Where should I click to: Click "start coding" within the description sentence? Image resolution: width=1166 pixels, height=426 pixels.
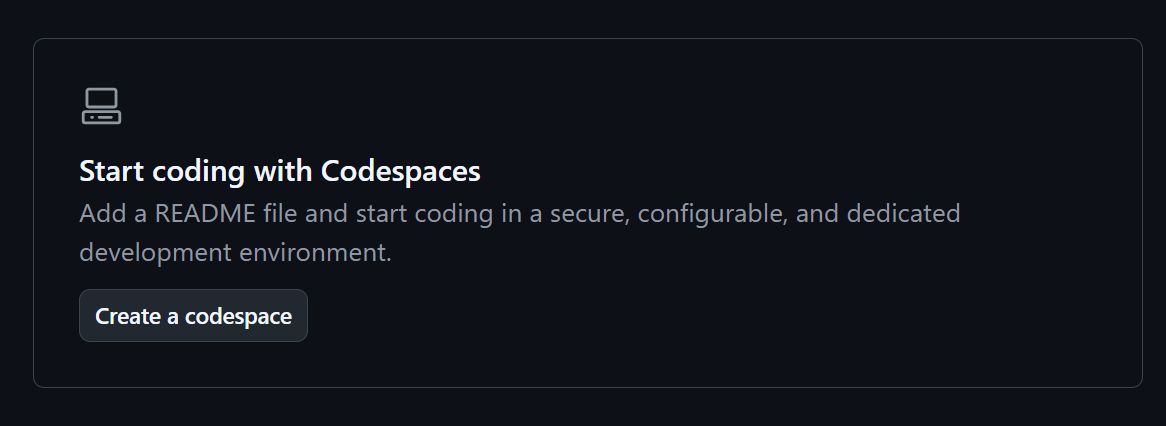[x=425, y=215]
